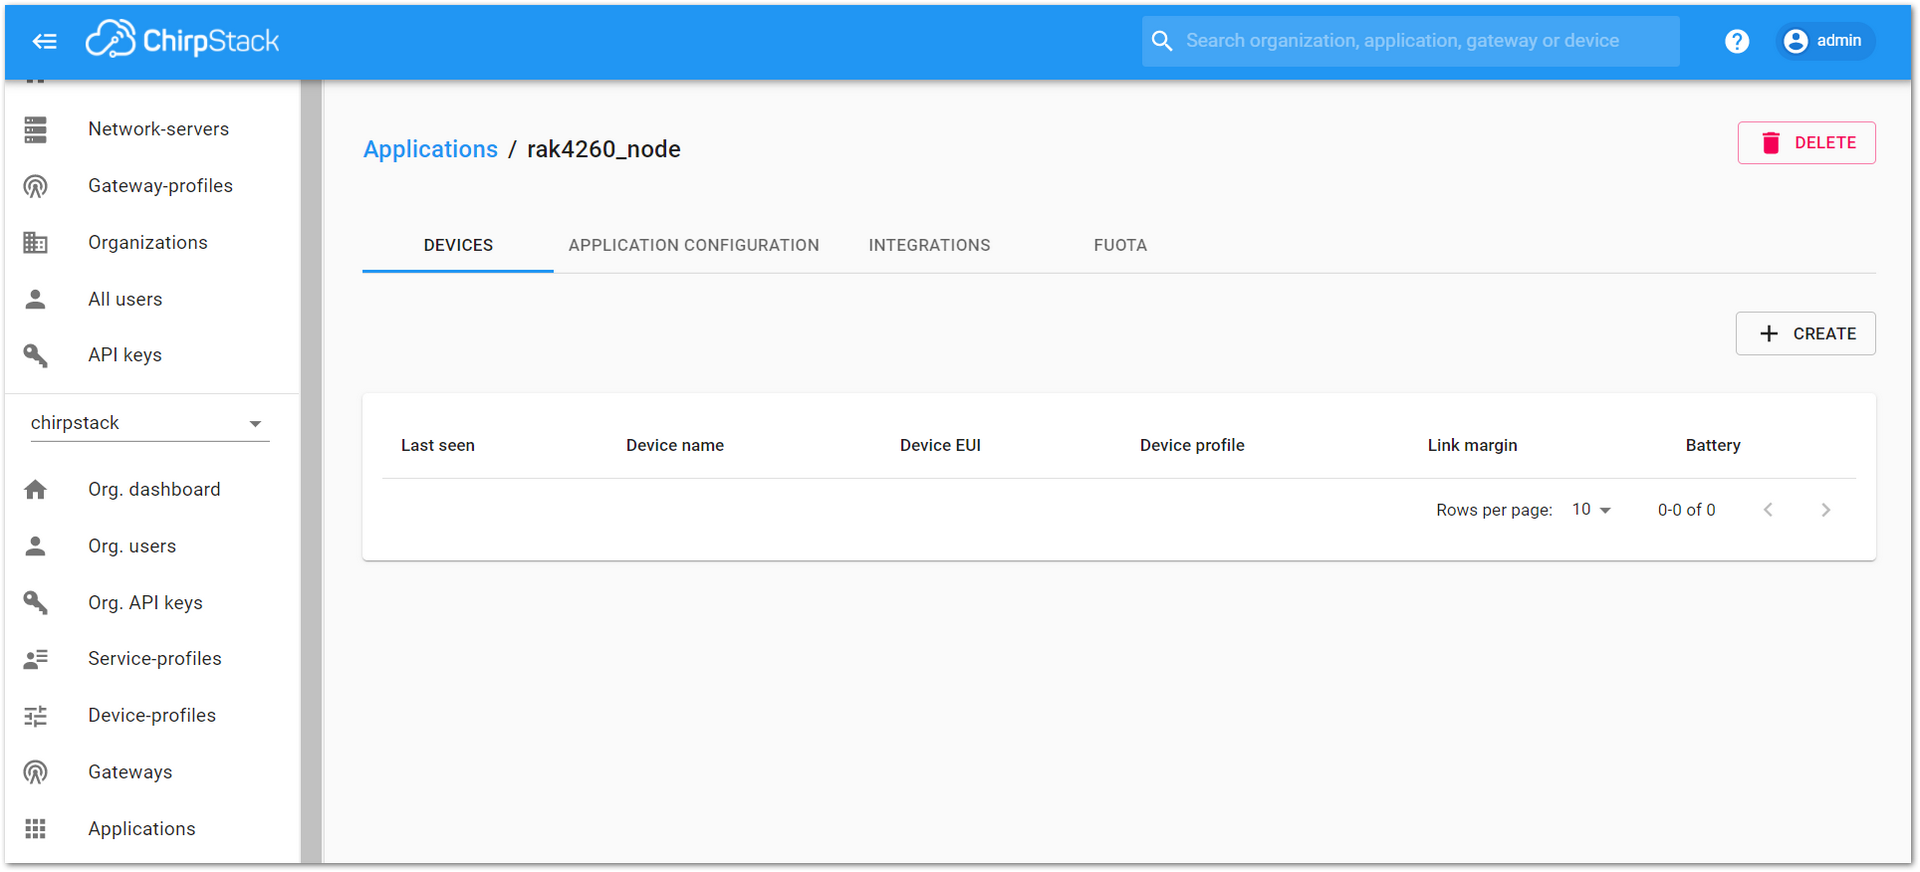This screenshot has height=872, width=1920.
Task: Click the Org. users person icon
Action: coord(36,546)
